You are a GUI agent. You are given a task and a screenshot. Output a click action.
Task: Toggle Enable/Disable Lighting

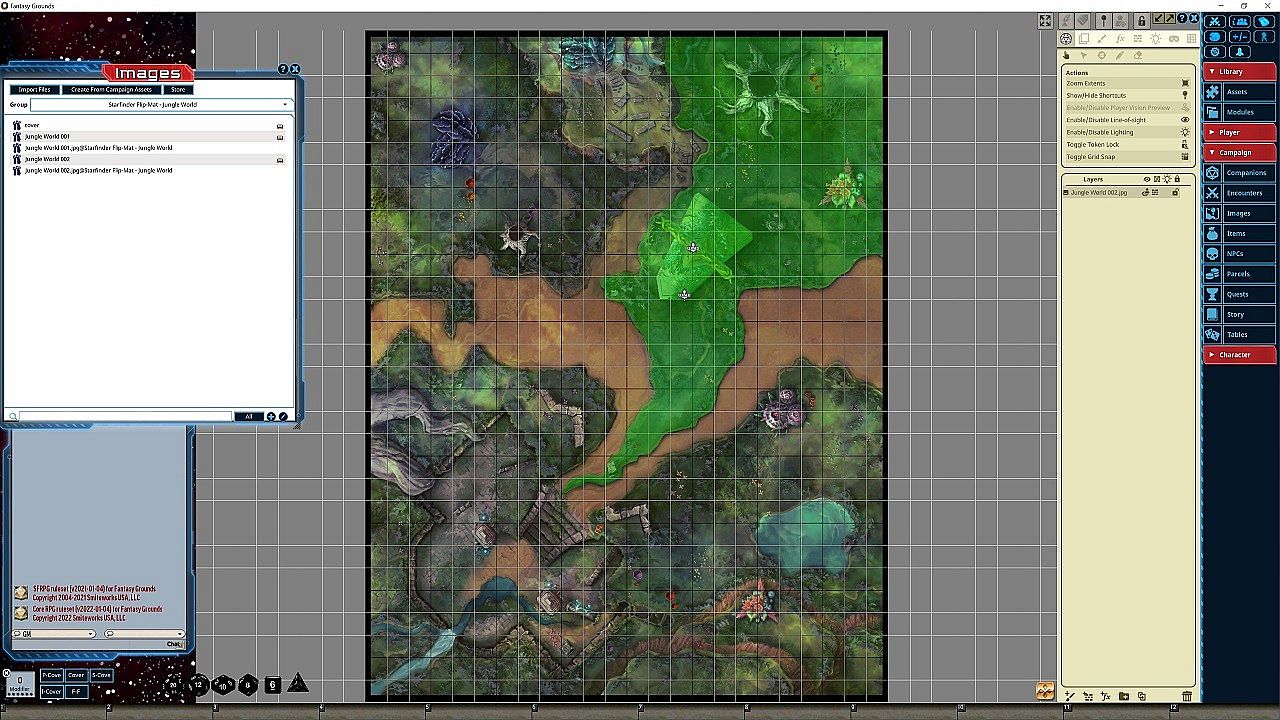[x=1128, y=132]
